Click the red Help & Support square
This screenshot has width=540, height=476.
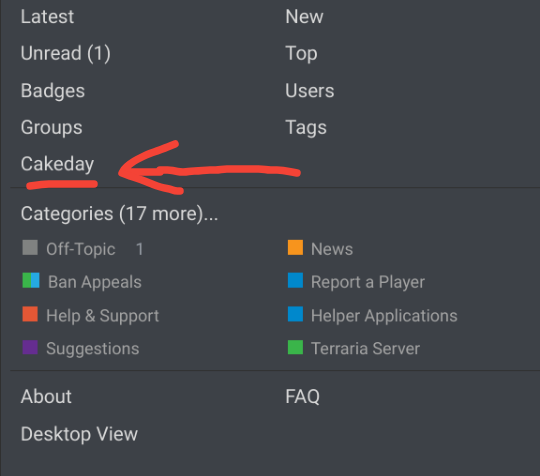click(x=30, y=314)
